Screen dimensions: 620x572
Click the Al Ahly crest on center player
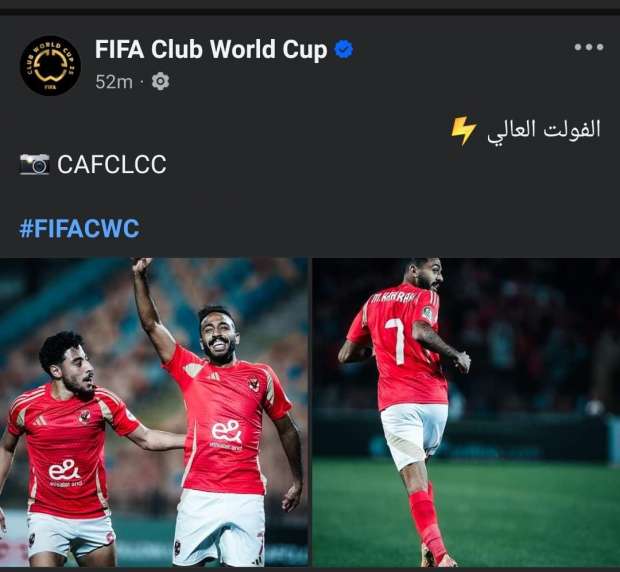pyautogui.click(x=253, y=383)
